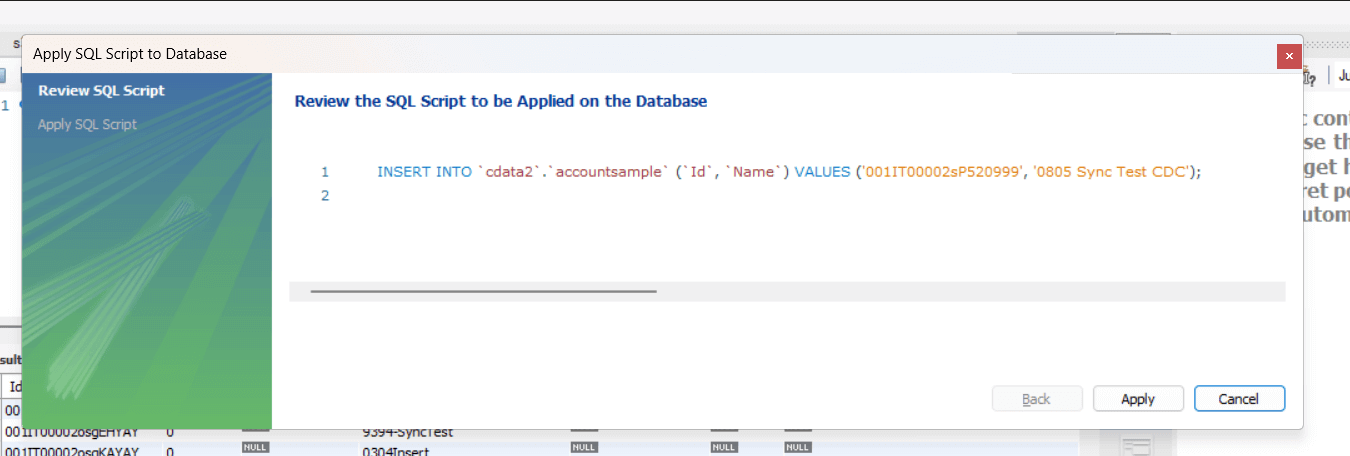This screenshot has width=1350, height=456.
Task: Select the 001IT00002osgKAYAY row Id cell
Action: (x=72, y=450)
